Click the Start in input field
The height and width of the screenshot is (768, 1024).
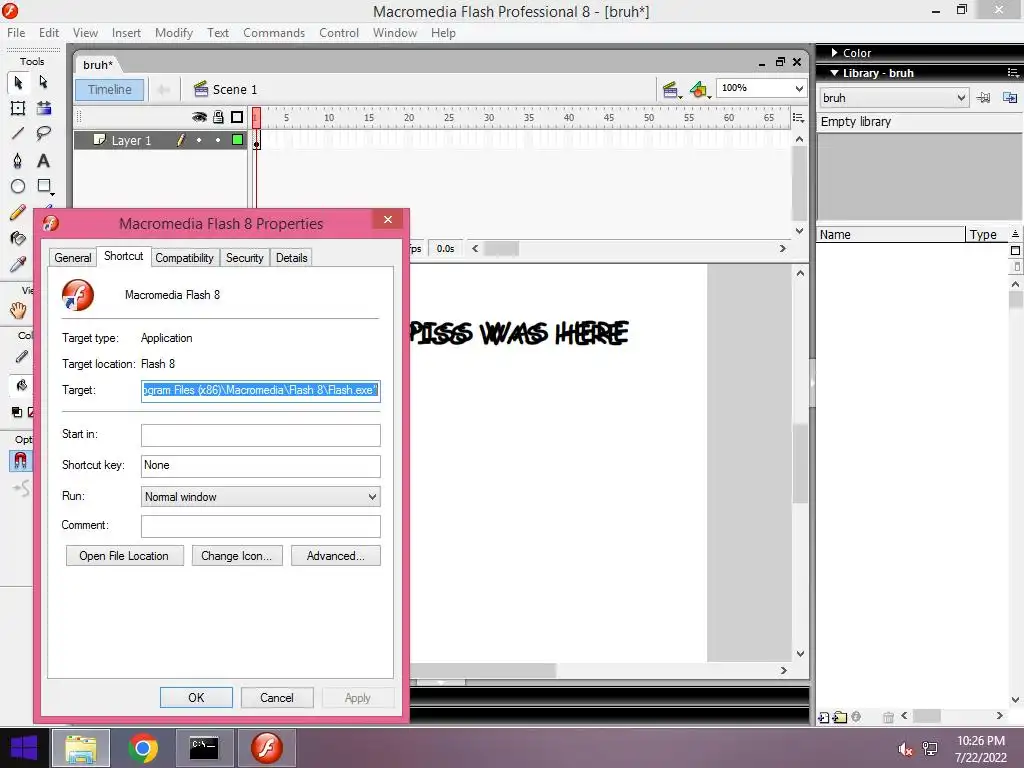[261, 435]
